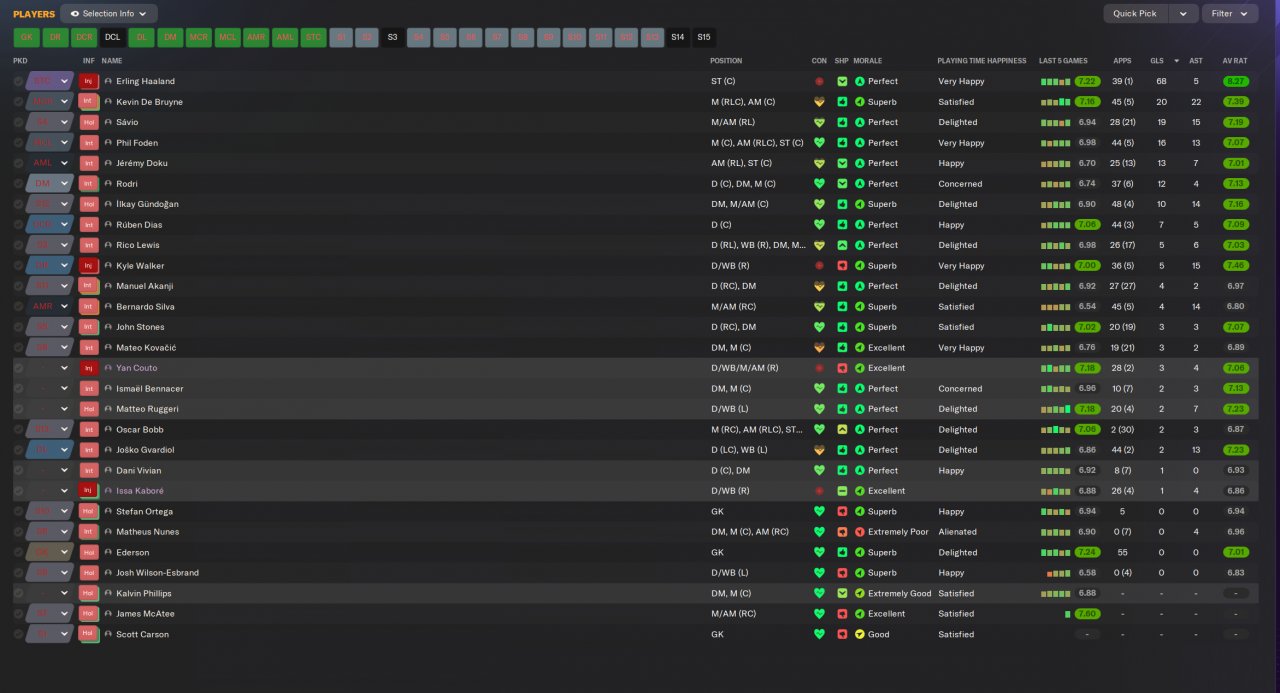Select the DCL position slot
Screen dimensions: 1280x693
(x=113, y=37)
